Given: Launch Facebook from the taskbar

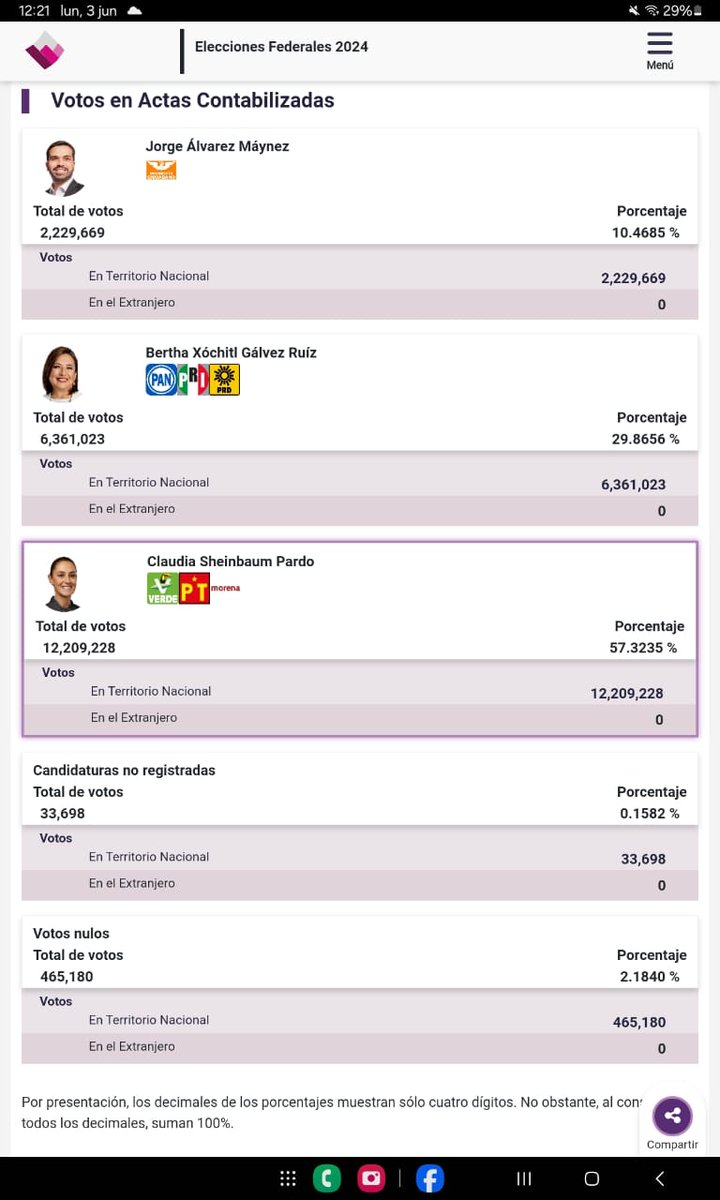Looking at the screenshot, I should click(x=430, y=1178).
